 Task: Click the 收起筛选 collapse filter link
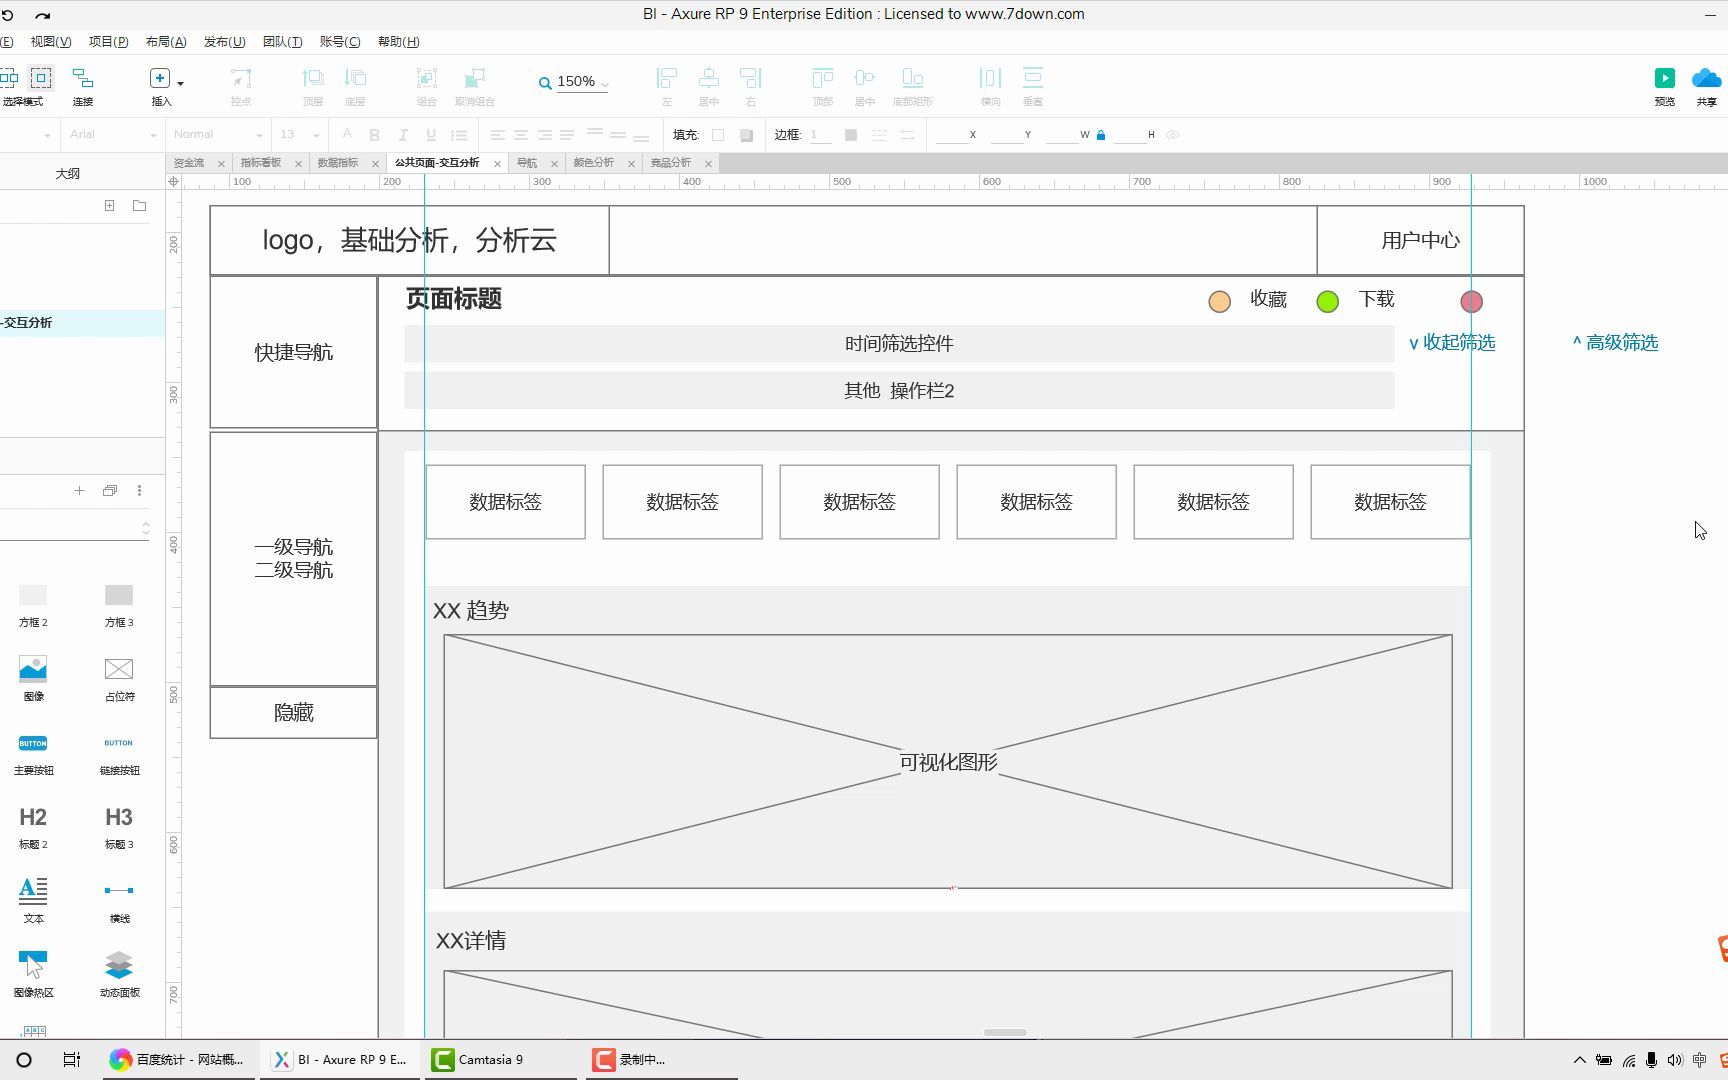pos(1452,343)
